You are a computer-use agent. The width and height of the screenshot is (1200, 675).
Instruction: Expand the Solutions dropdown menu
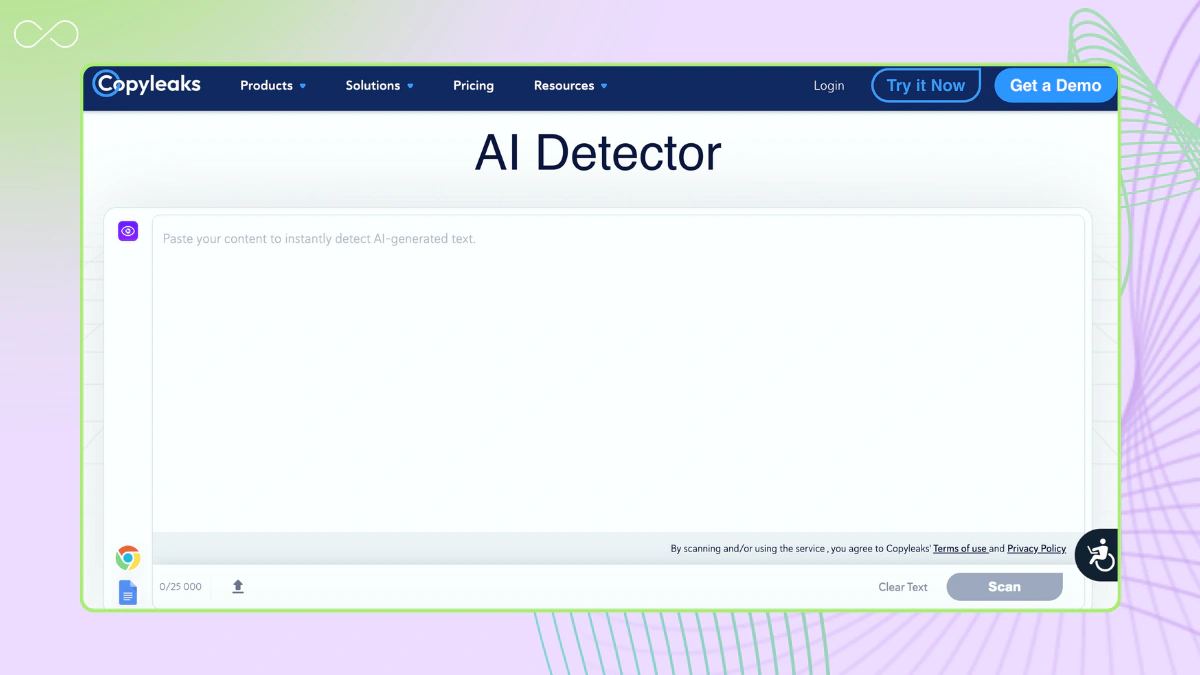[379, 86]
